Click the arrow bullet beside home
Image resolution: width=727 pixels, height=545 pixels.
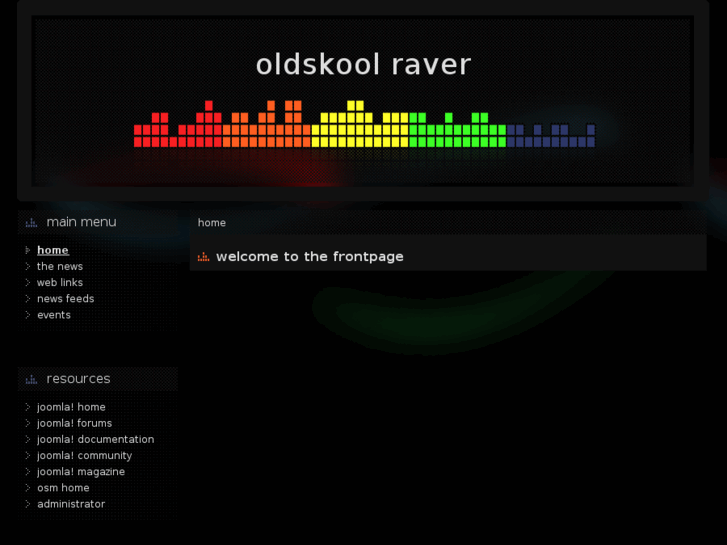coord(27,250)
